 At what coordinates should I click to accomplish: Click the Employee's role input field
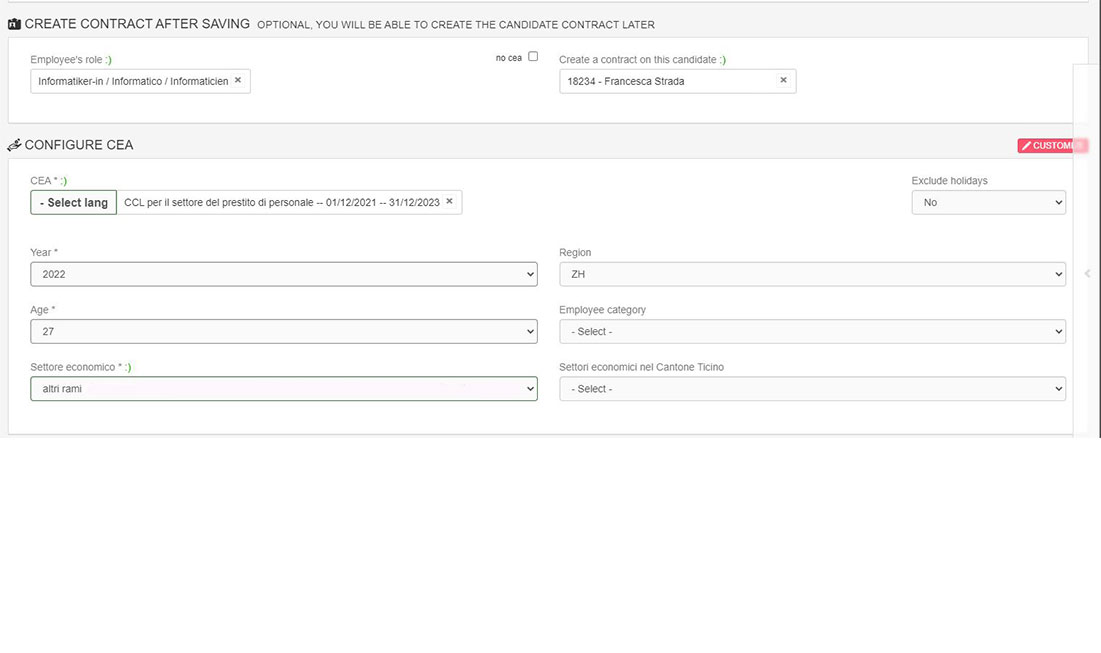pyautogui.click(x=140, y=81)
